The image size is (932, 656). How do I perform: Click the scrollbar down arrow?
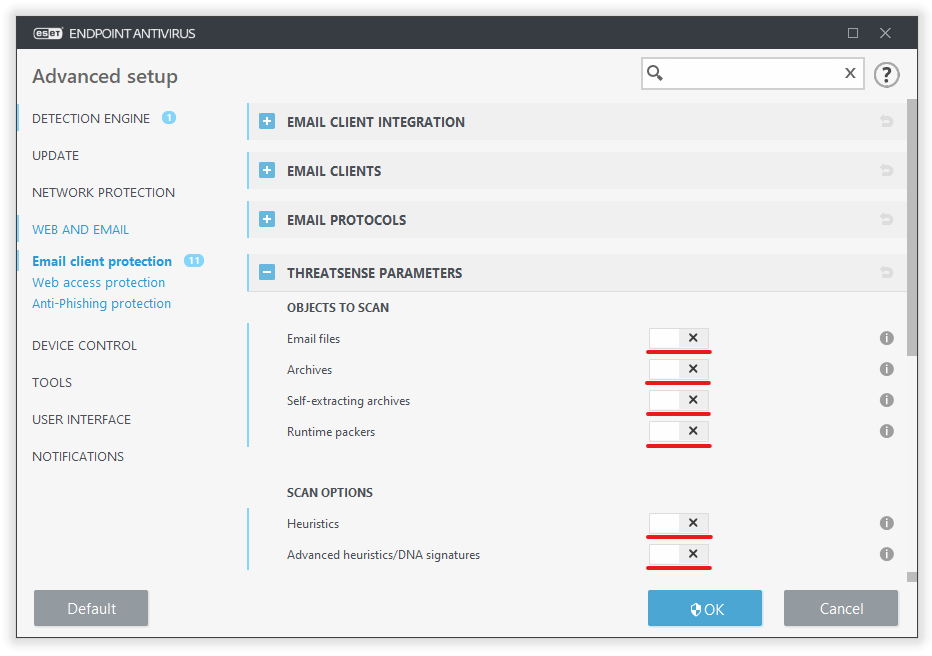click(912, 576)
